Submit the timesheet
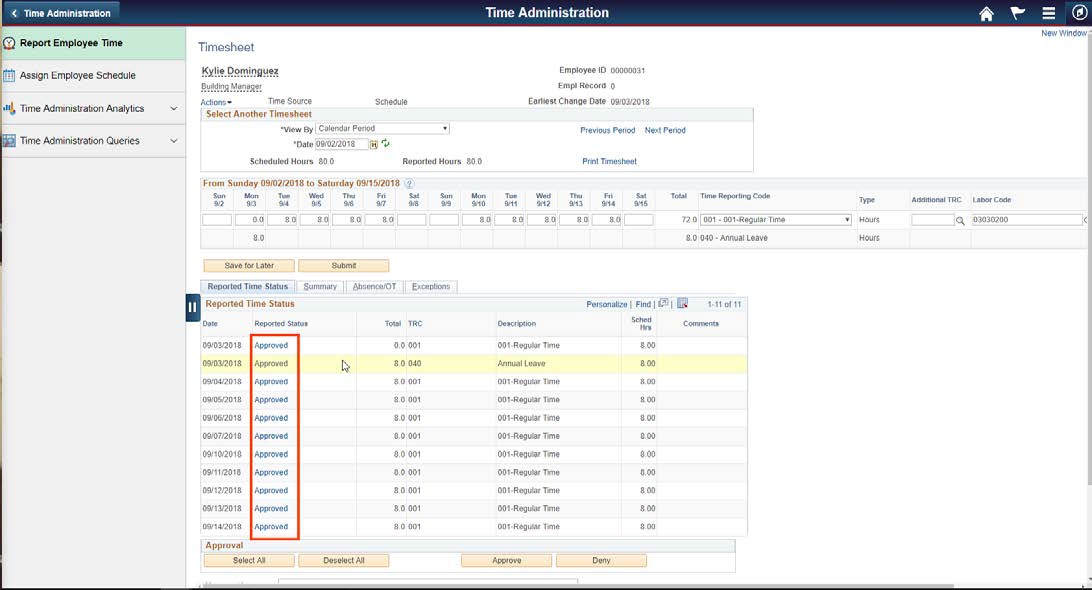 tap(344, 265)
